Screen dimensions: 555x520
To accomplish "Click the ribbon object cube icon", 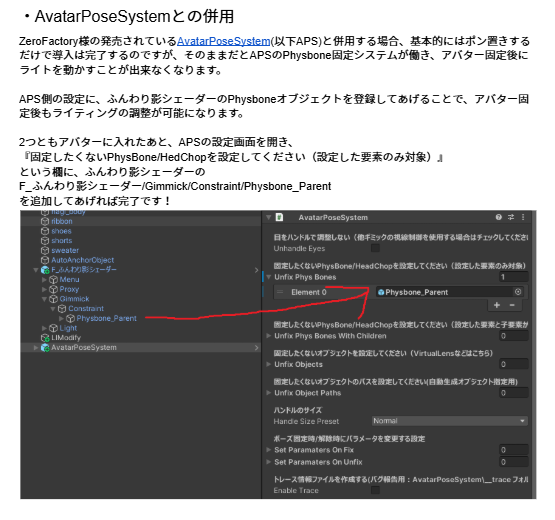I will point(45,221).
